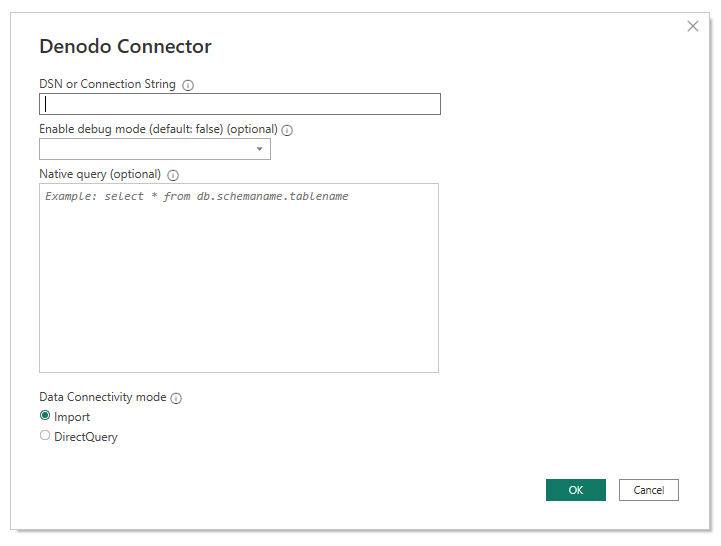The width and height of the screenshot is (721, 546).
Task: Click the info icon beside DSN or Connection String
Action: click(188, 85)
